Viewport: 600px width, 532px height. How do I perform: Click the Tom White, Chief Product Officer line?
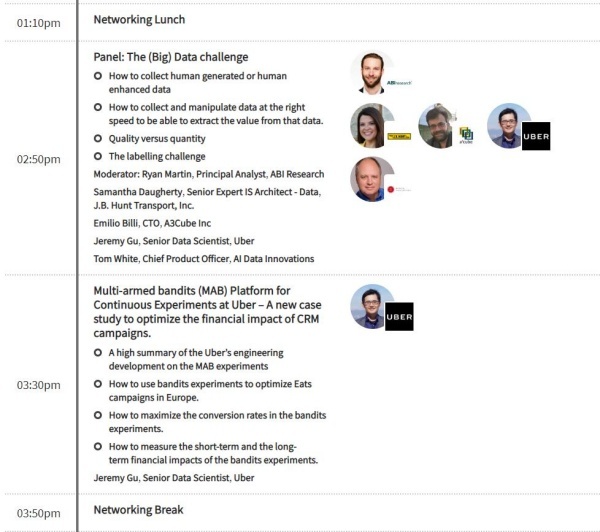click(x=204, y=259)
